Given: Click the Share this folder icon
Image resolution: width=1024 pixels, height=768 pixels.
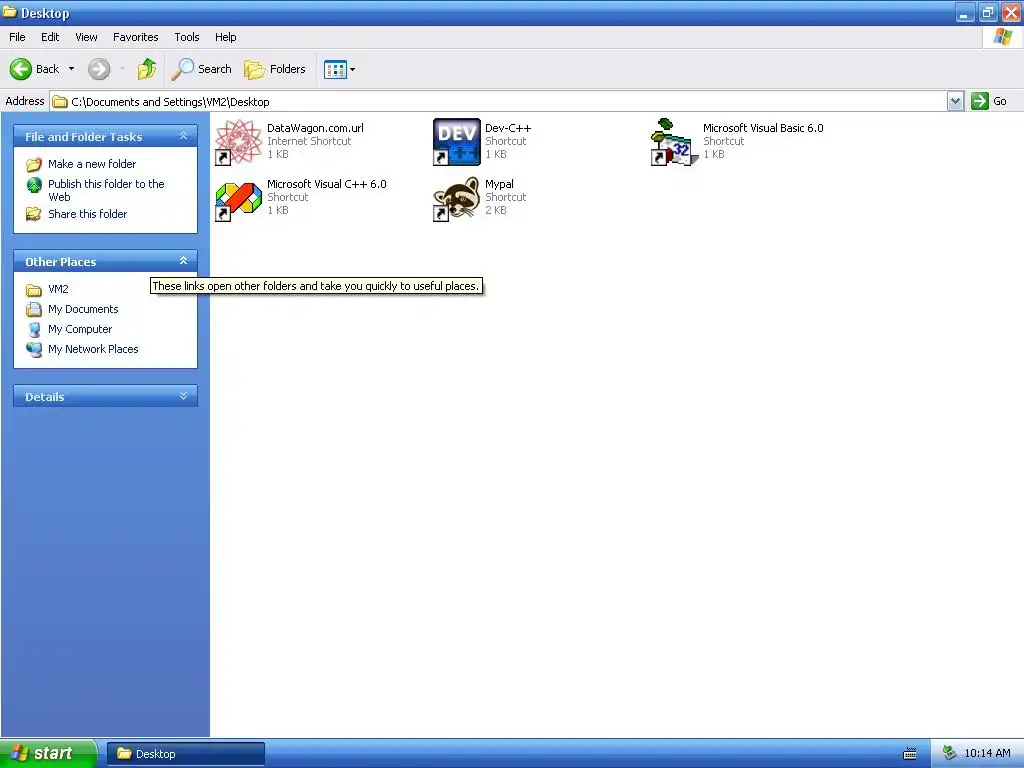Looking at the screenshot, I should point(34,214).
